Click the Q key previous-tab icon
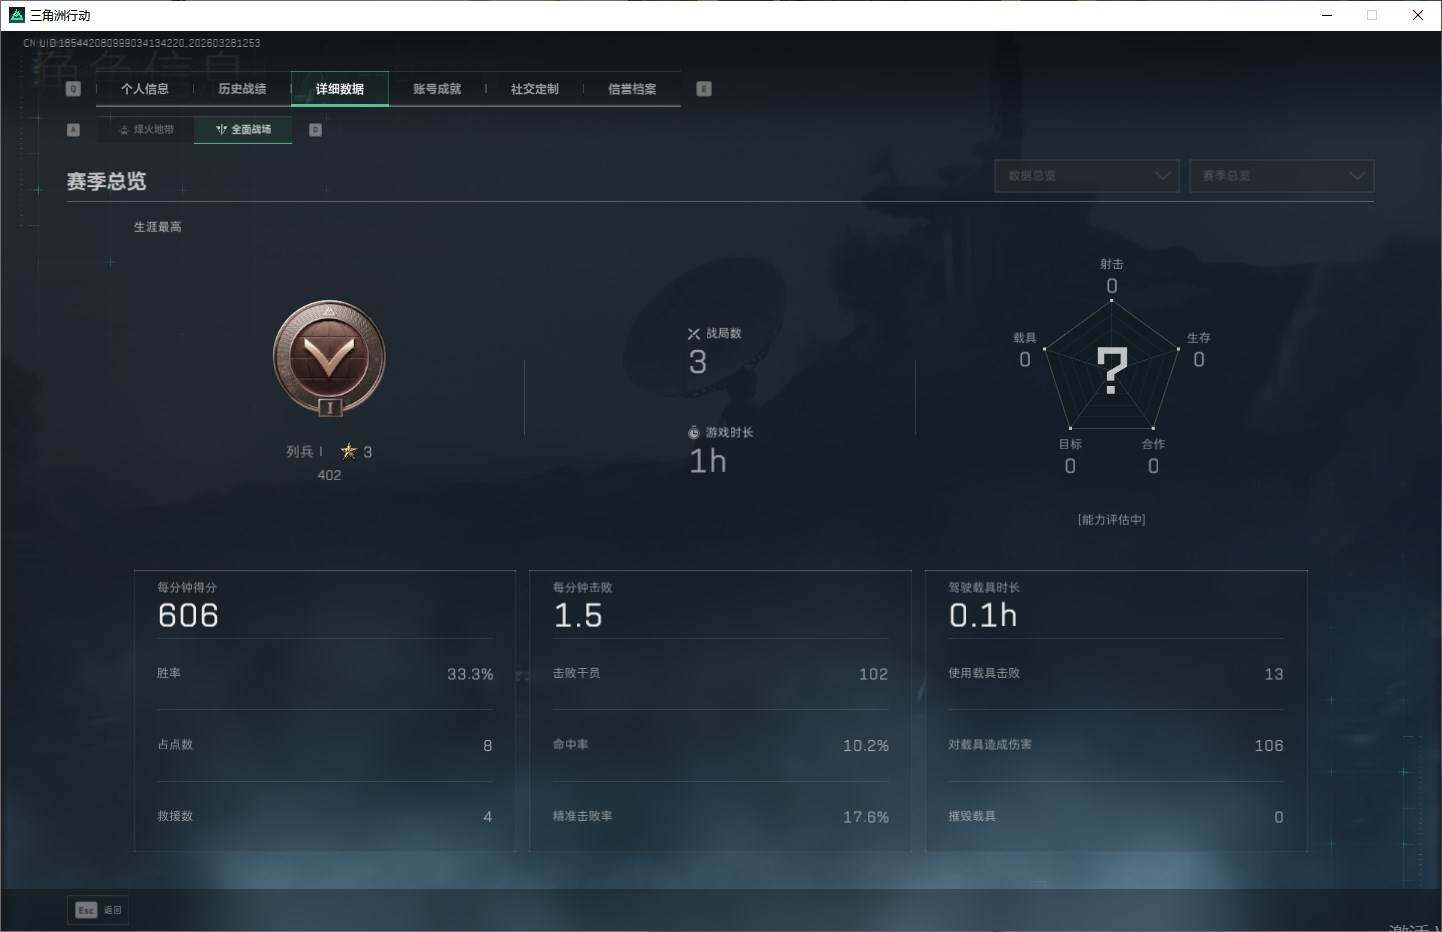The image size is (1442, 932). point(73,89)
